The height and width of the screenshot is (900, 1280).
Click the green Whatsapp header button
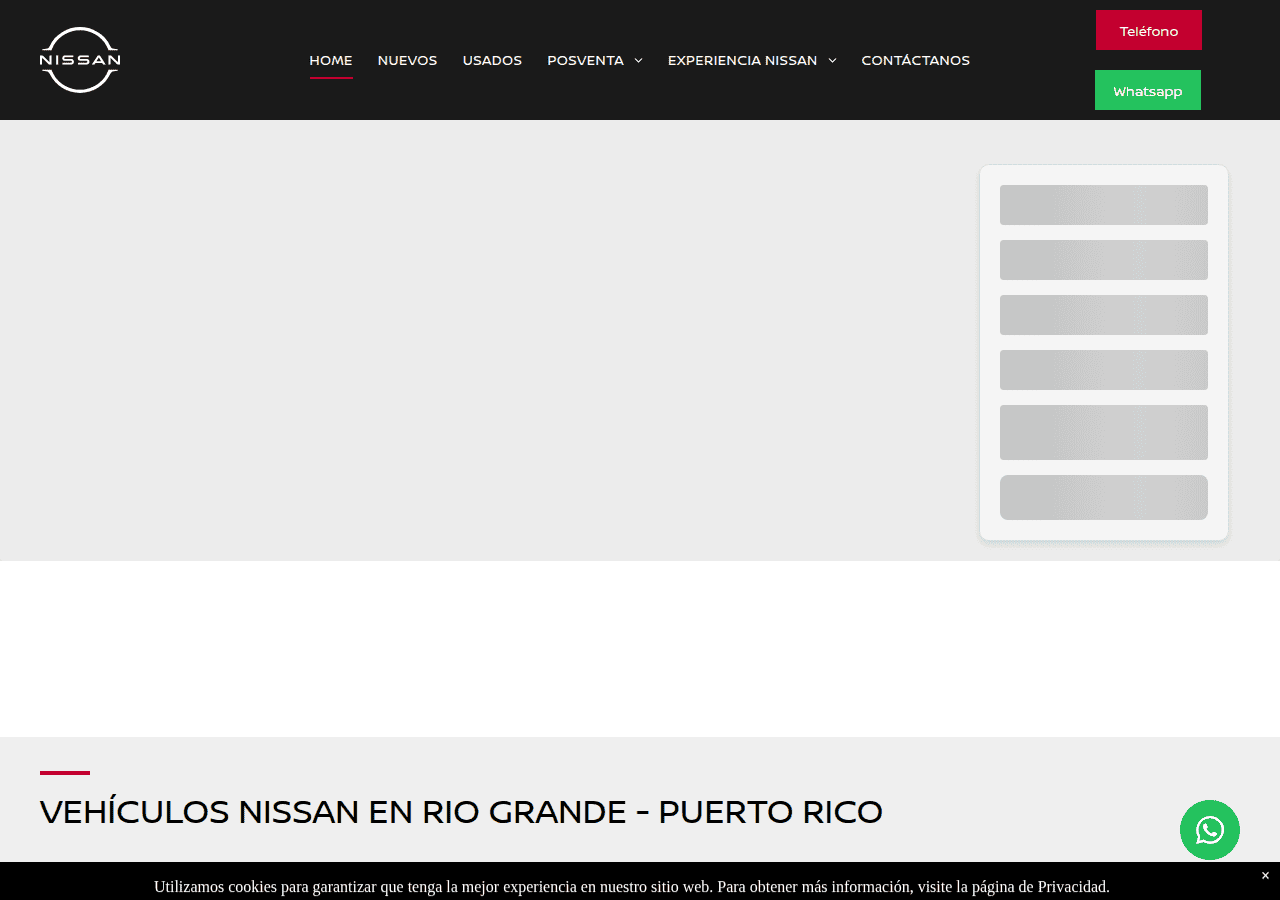(1148, 90)
